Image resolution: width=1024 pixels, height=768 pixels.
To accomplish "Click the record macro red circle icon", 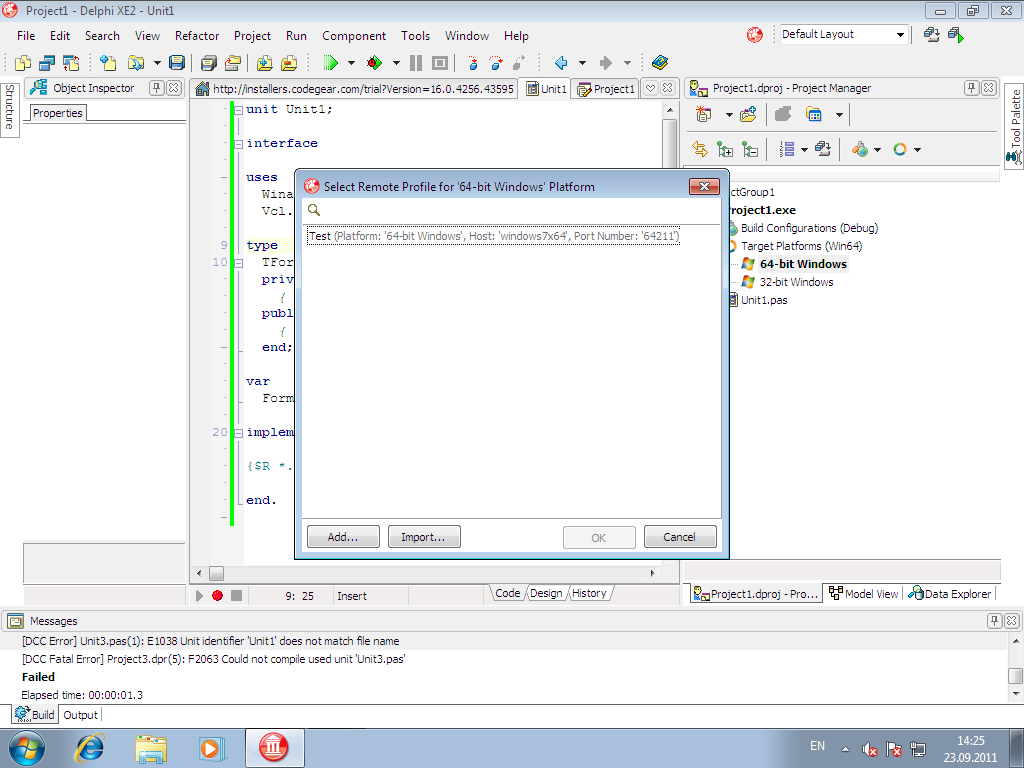I will tap(217, 596).
